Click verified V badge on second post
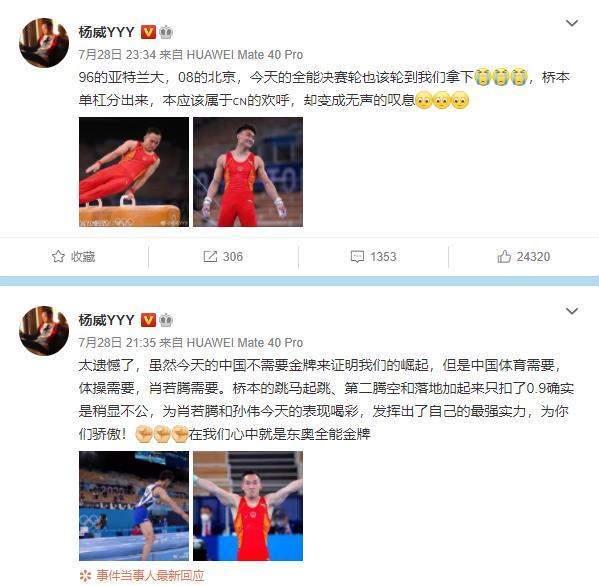 click(x=148, y=320)
